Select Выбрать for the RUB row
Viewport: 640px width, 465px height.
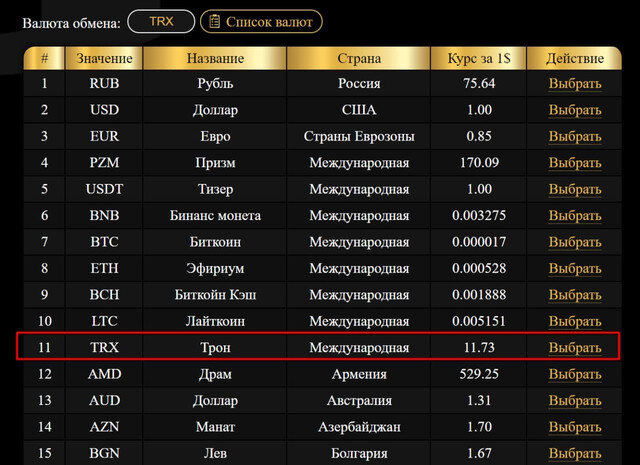point(575,84)
